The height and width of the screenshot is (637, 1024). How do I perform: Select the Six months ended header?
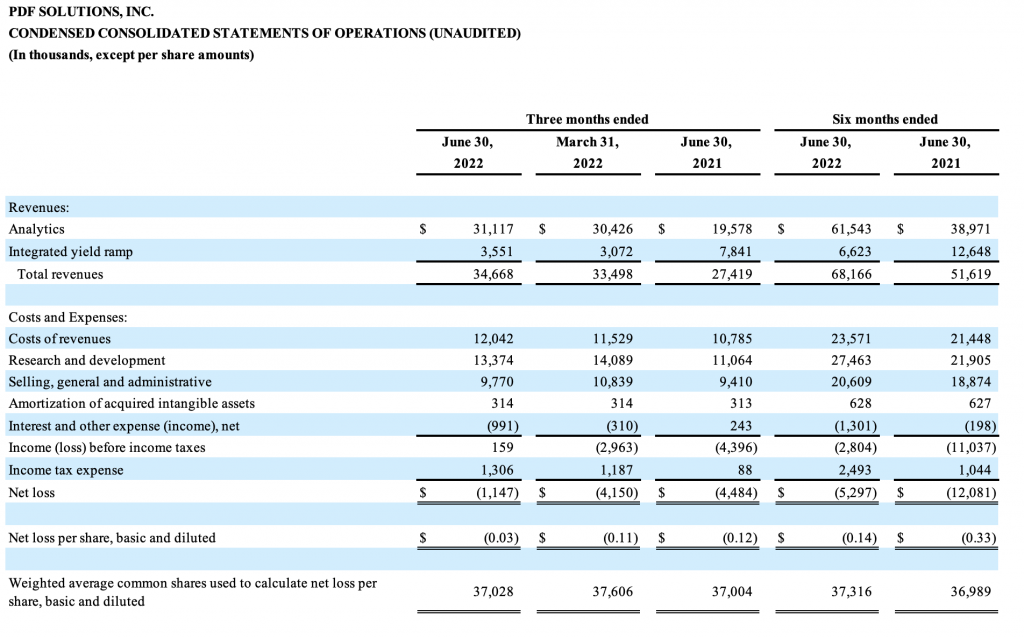[885, 120]
